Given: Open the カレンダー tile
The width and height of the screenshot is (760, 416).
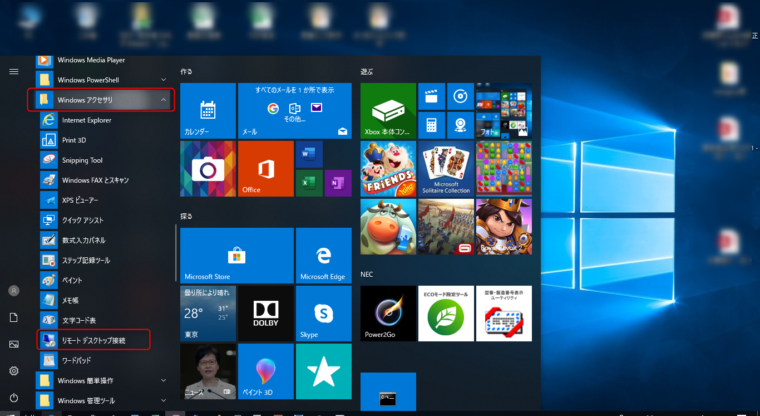Looking at the screenshot, I should click(x=208, y=111).
